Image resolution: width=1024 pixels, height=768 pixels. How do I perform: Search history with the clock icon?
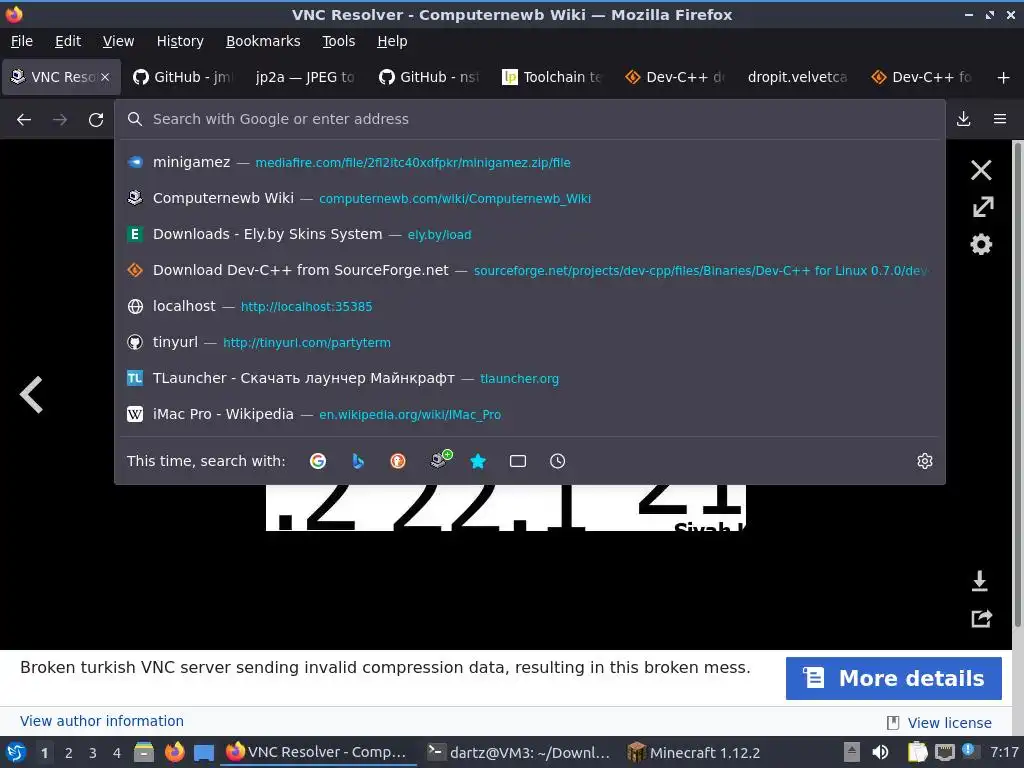(x=558, y=461)
